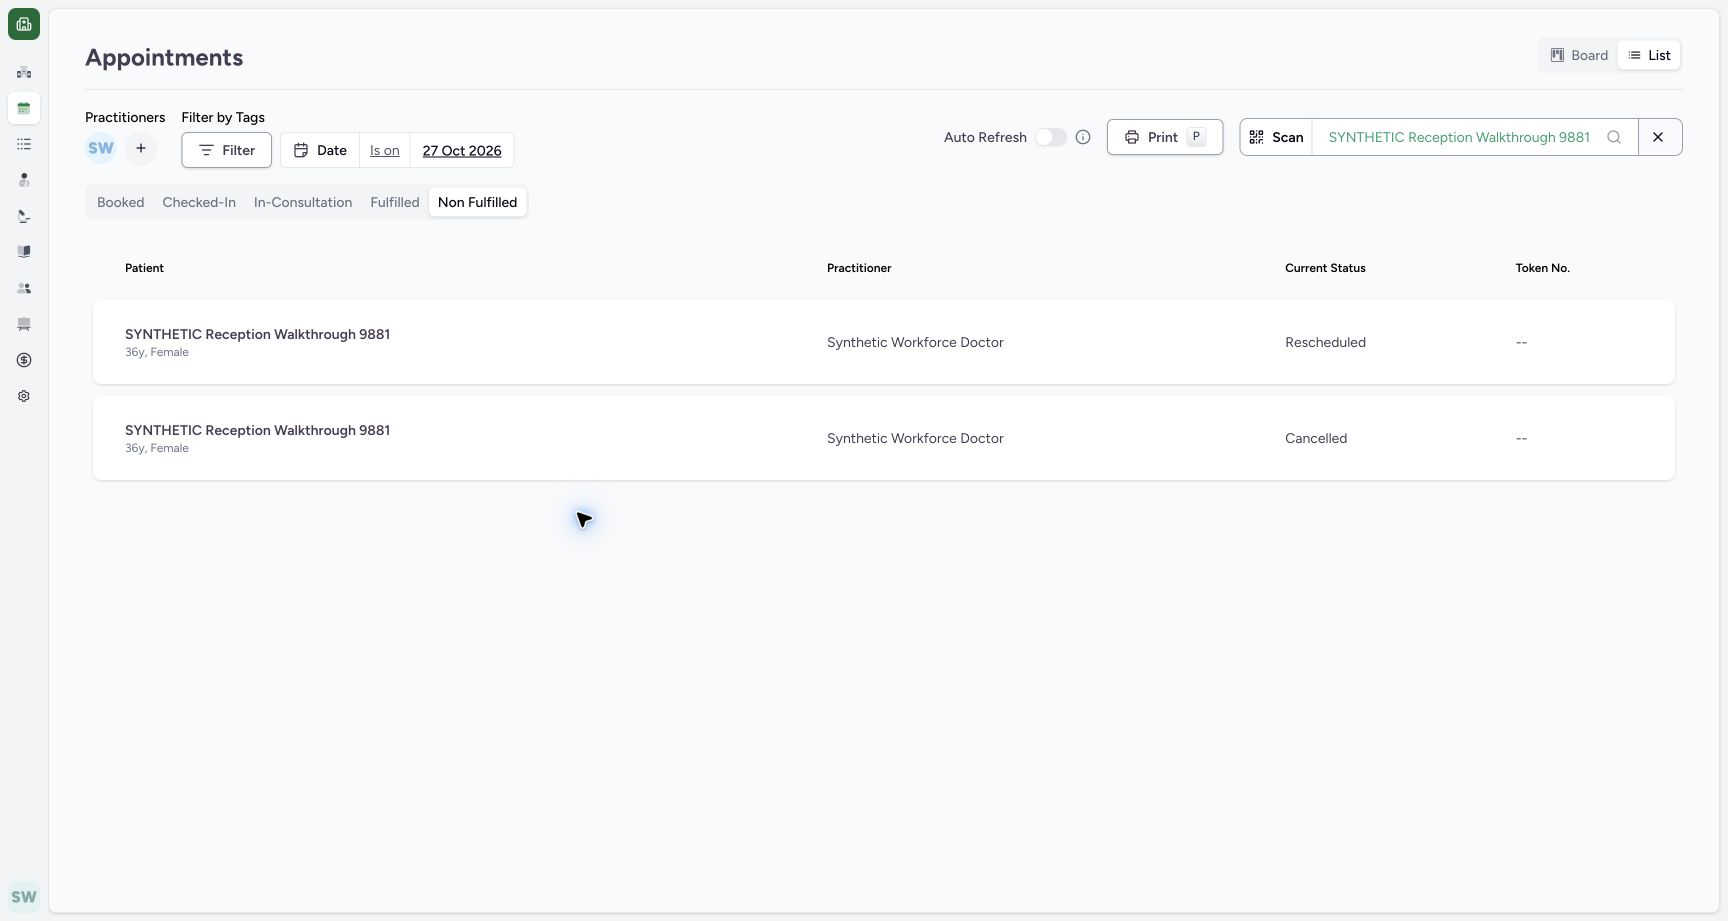The width and height of the screenshot is (1728, 921).
Task: Open the calendar appointments sidebar icon
Action: [x=24, y=108]
